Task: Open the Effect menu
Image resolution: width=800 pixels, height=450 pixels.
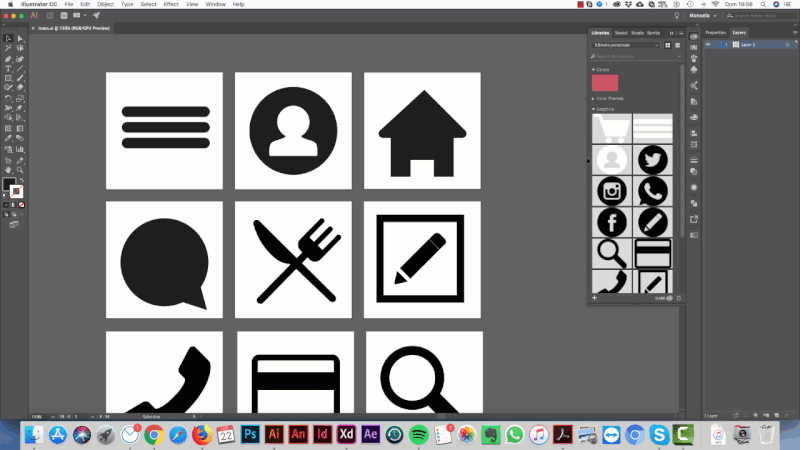Action: [x=171, y=5]
